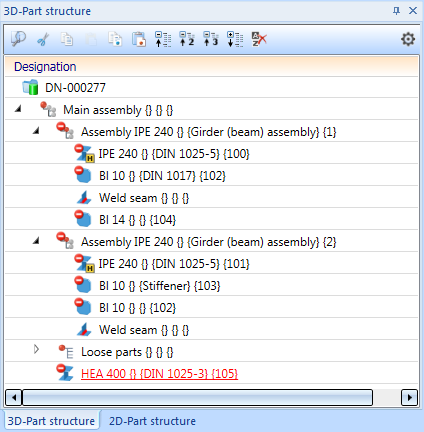
Task: Click the icon of Assembly IPE 240 {1}
Action: (65, 131)
